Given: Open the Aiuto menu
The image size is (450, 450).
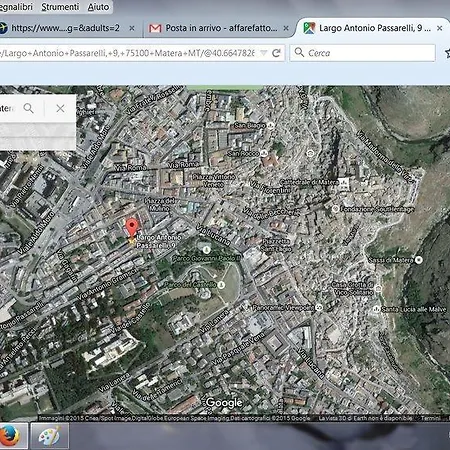Looking at the screenshot, I should pyautogui.click(x=98, y=7).
